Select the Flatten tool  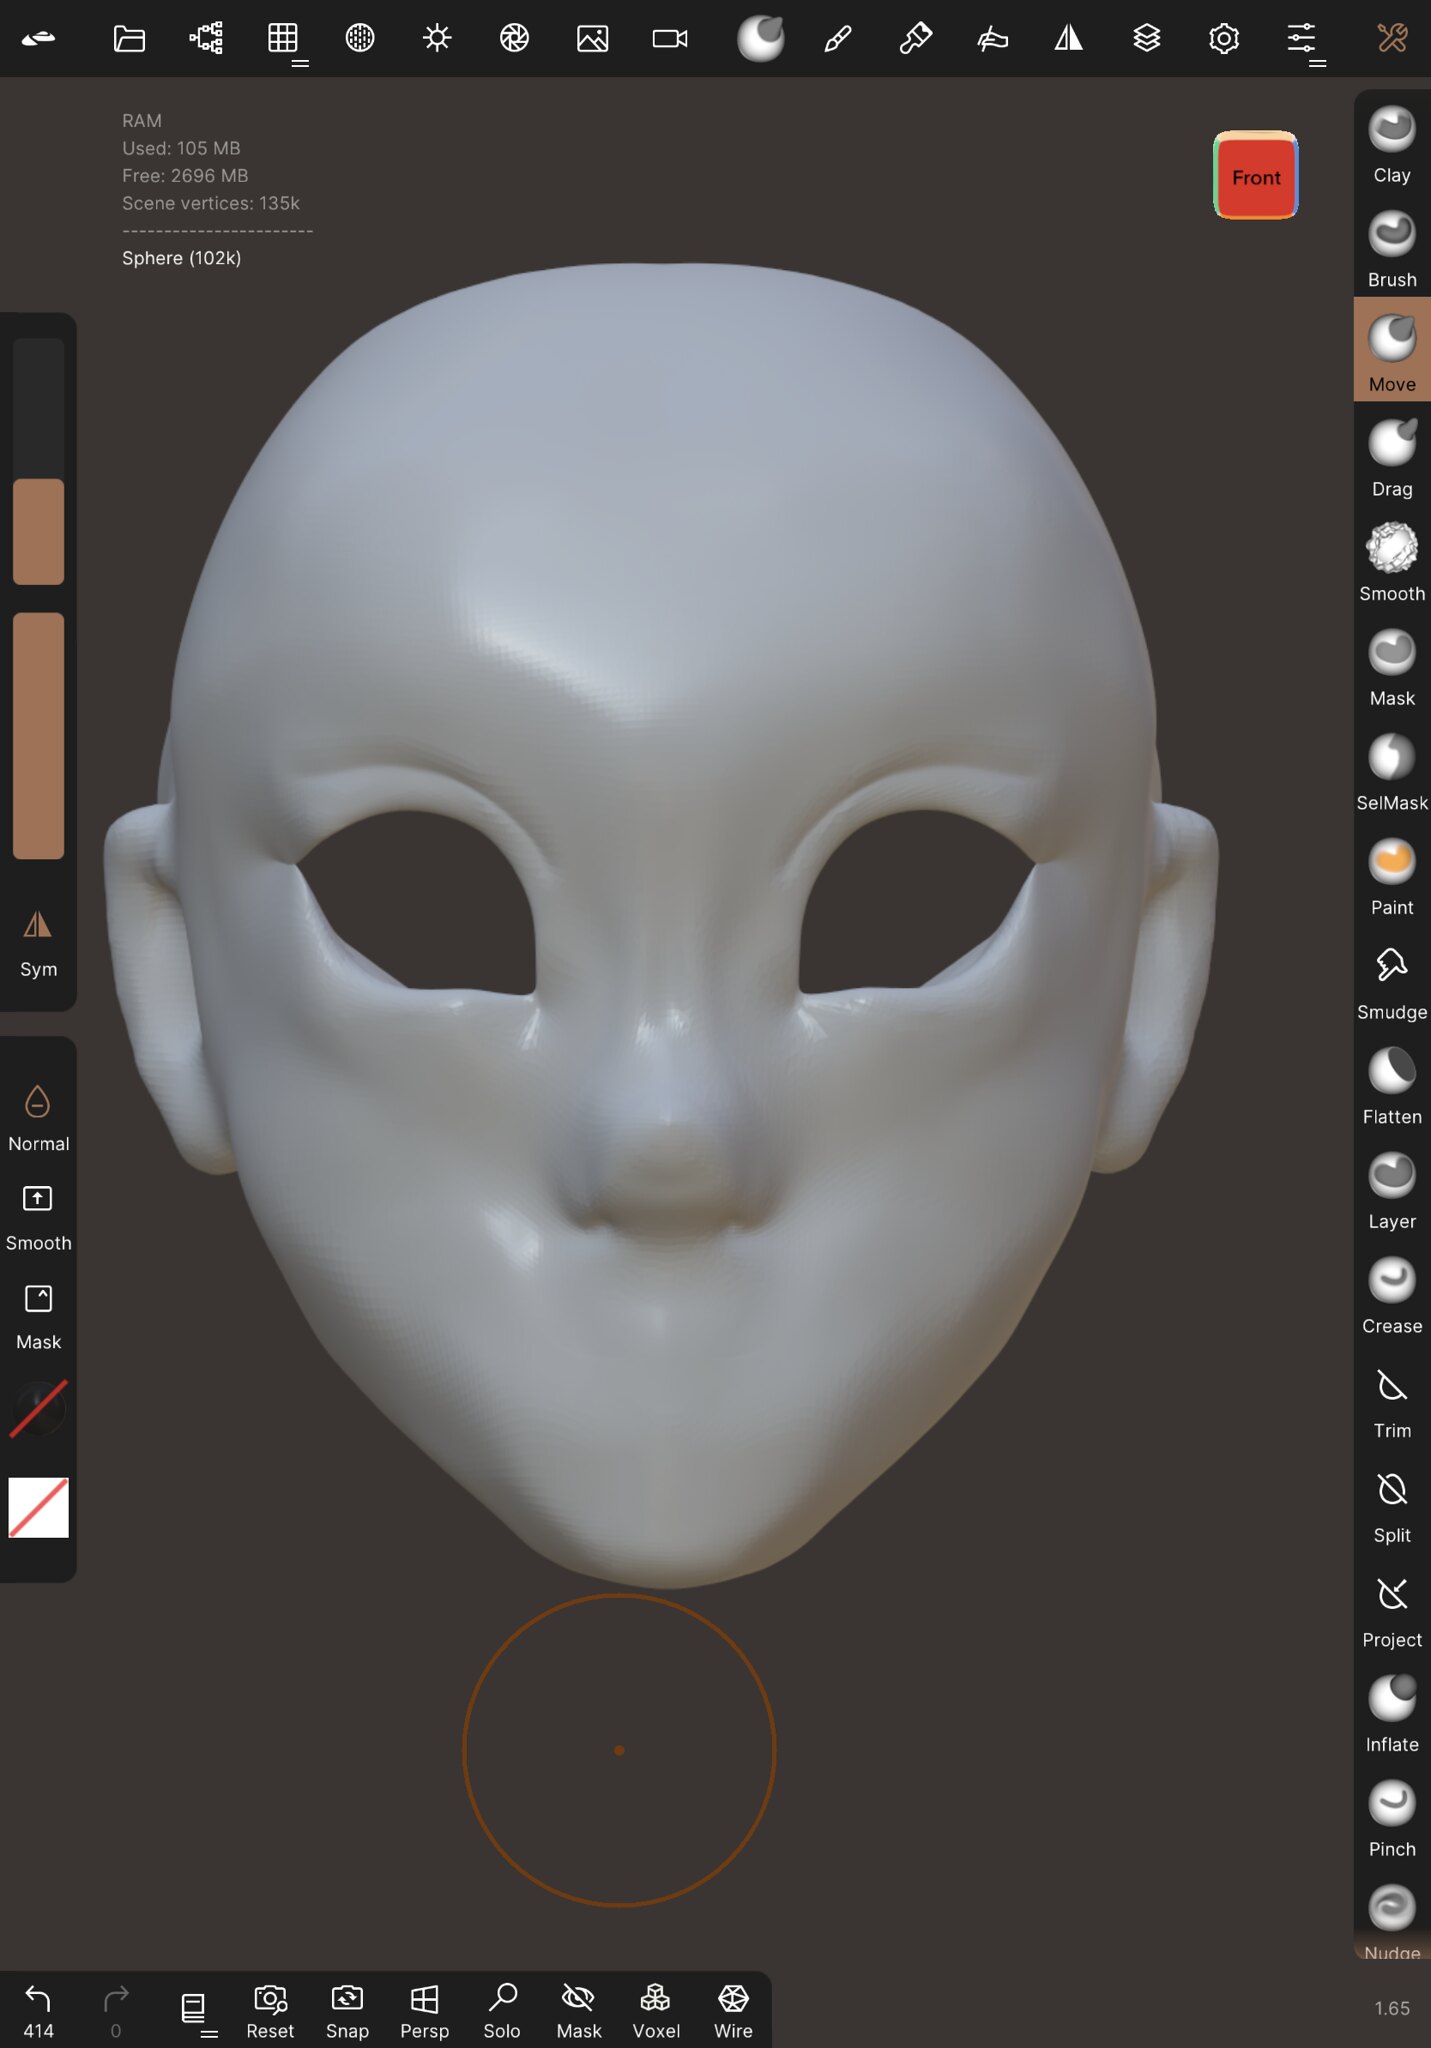[x=1392, y=1087]
